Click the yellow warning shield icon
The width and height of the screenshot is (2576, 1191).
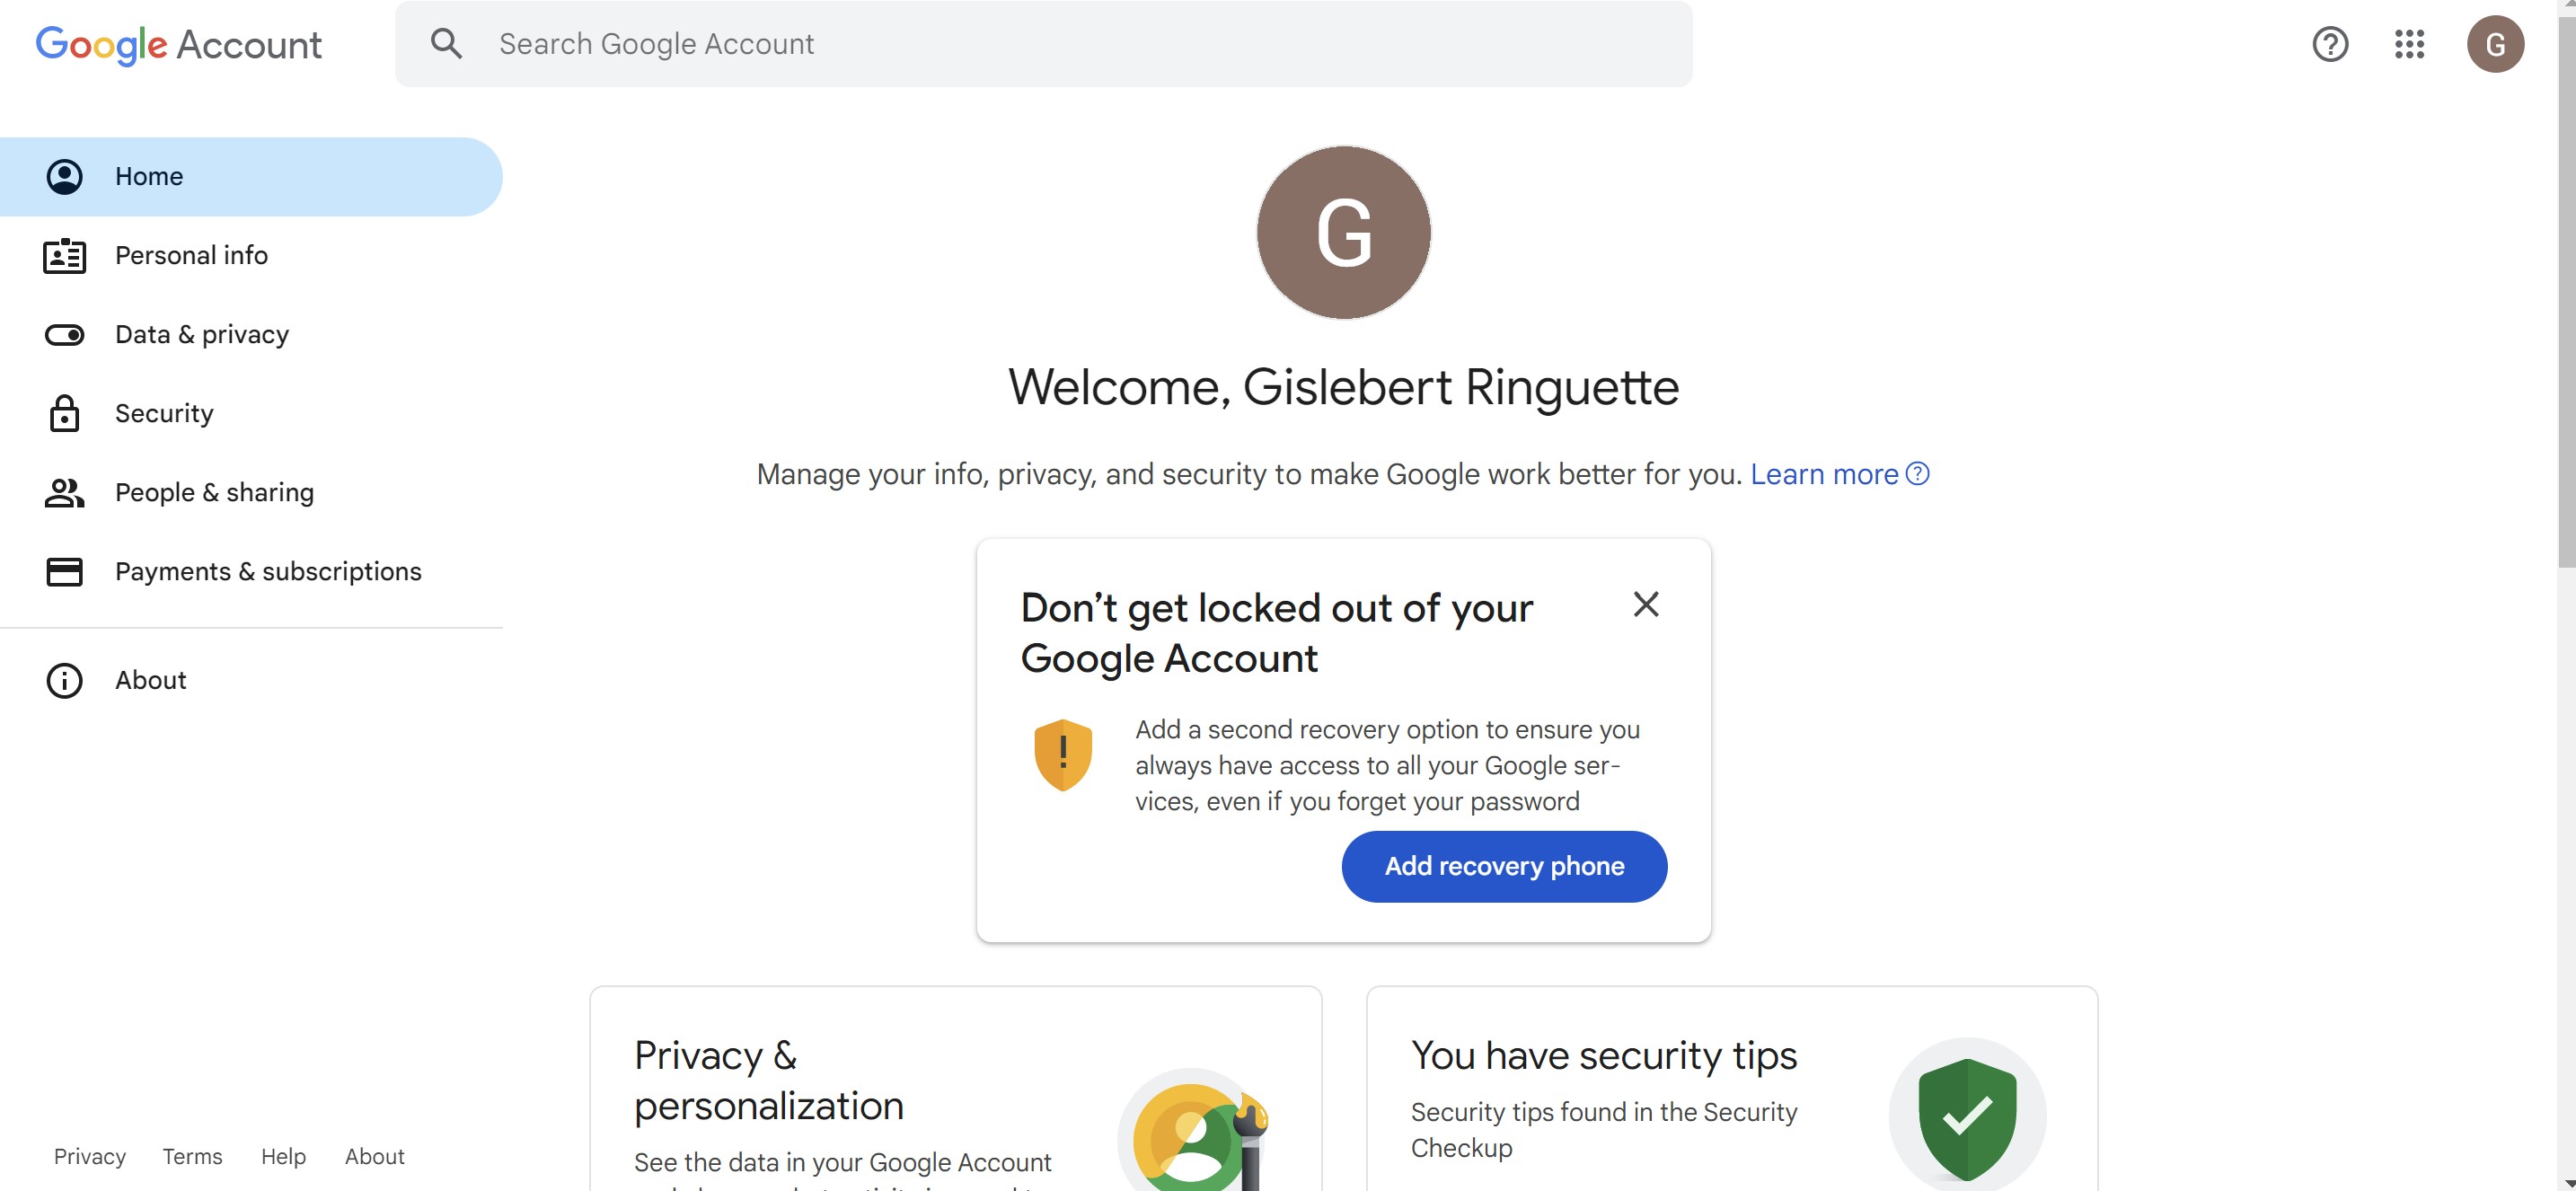(1062, 755)
